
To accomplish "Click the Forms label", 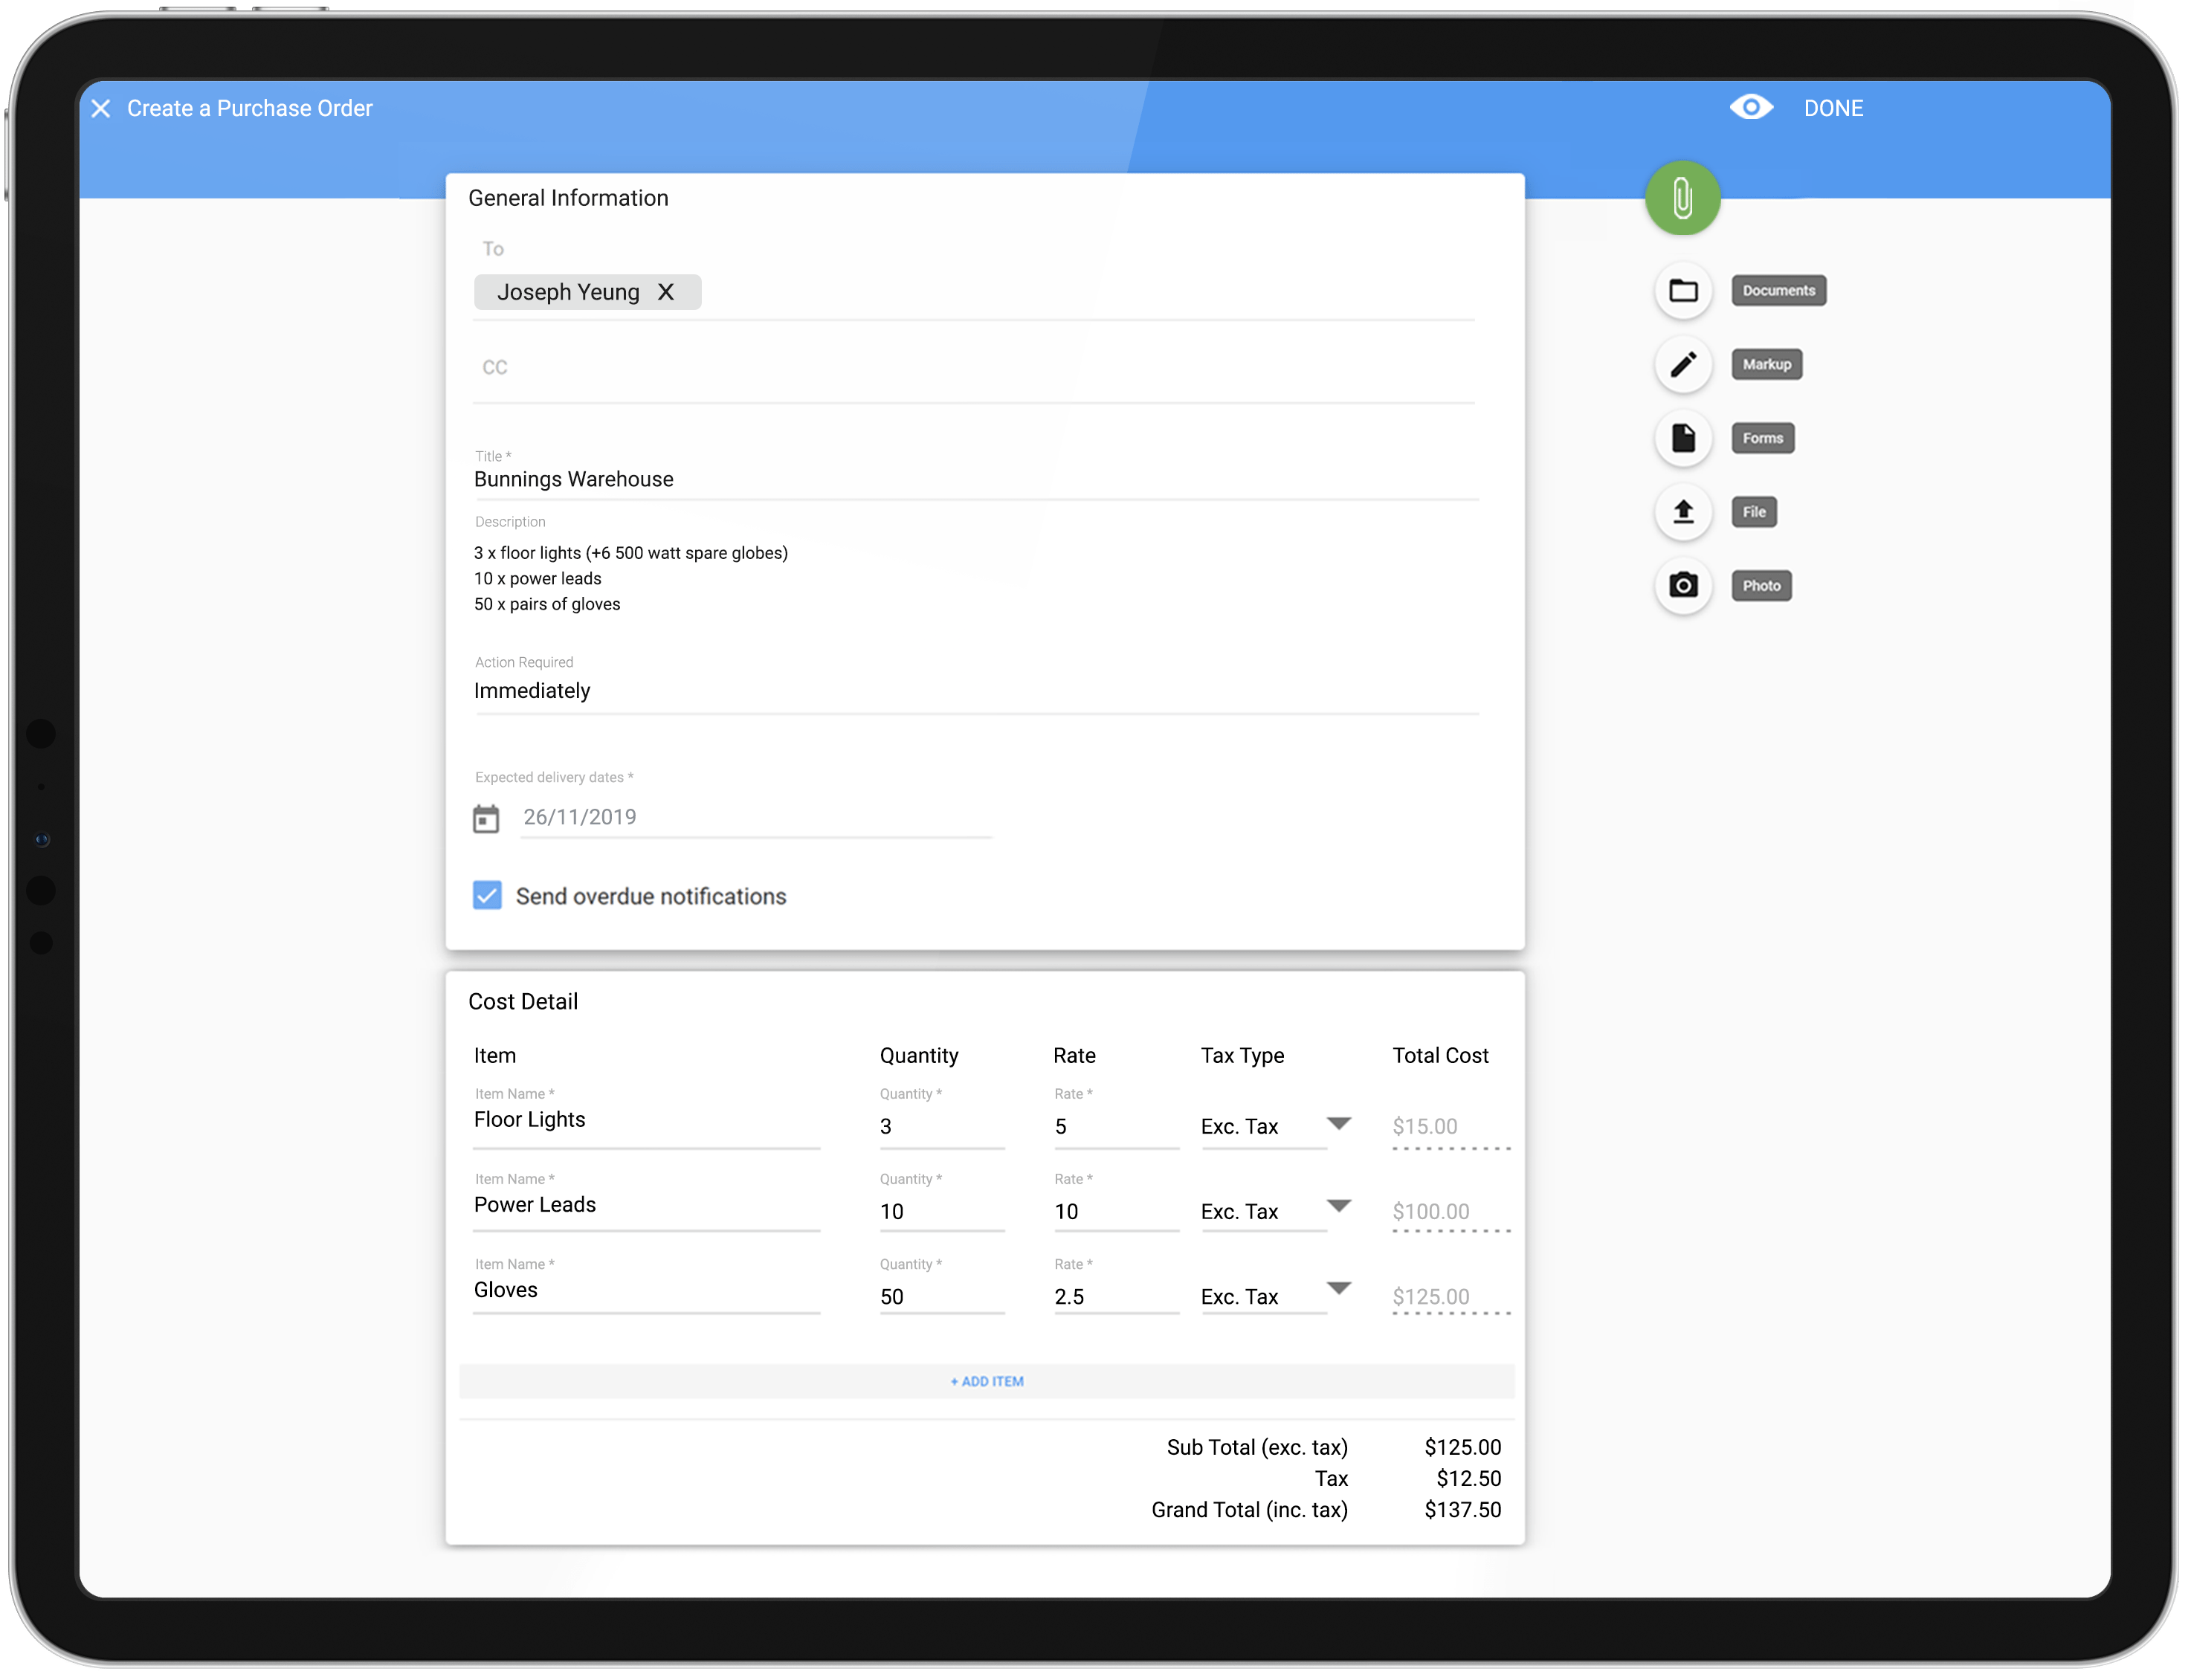I will pos(1762,438).
